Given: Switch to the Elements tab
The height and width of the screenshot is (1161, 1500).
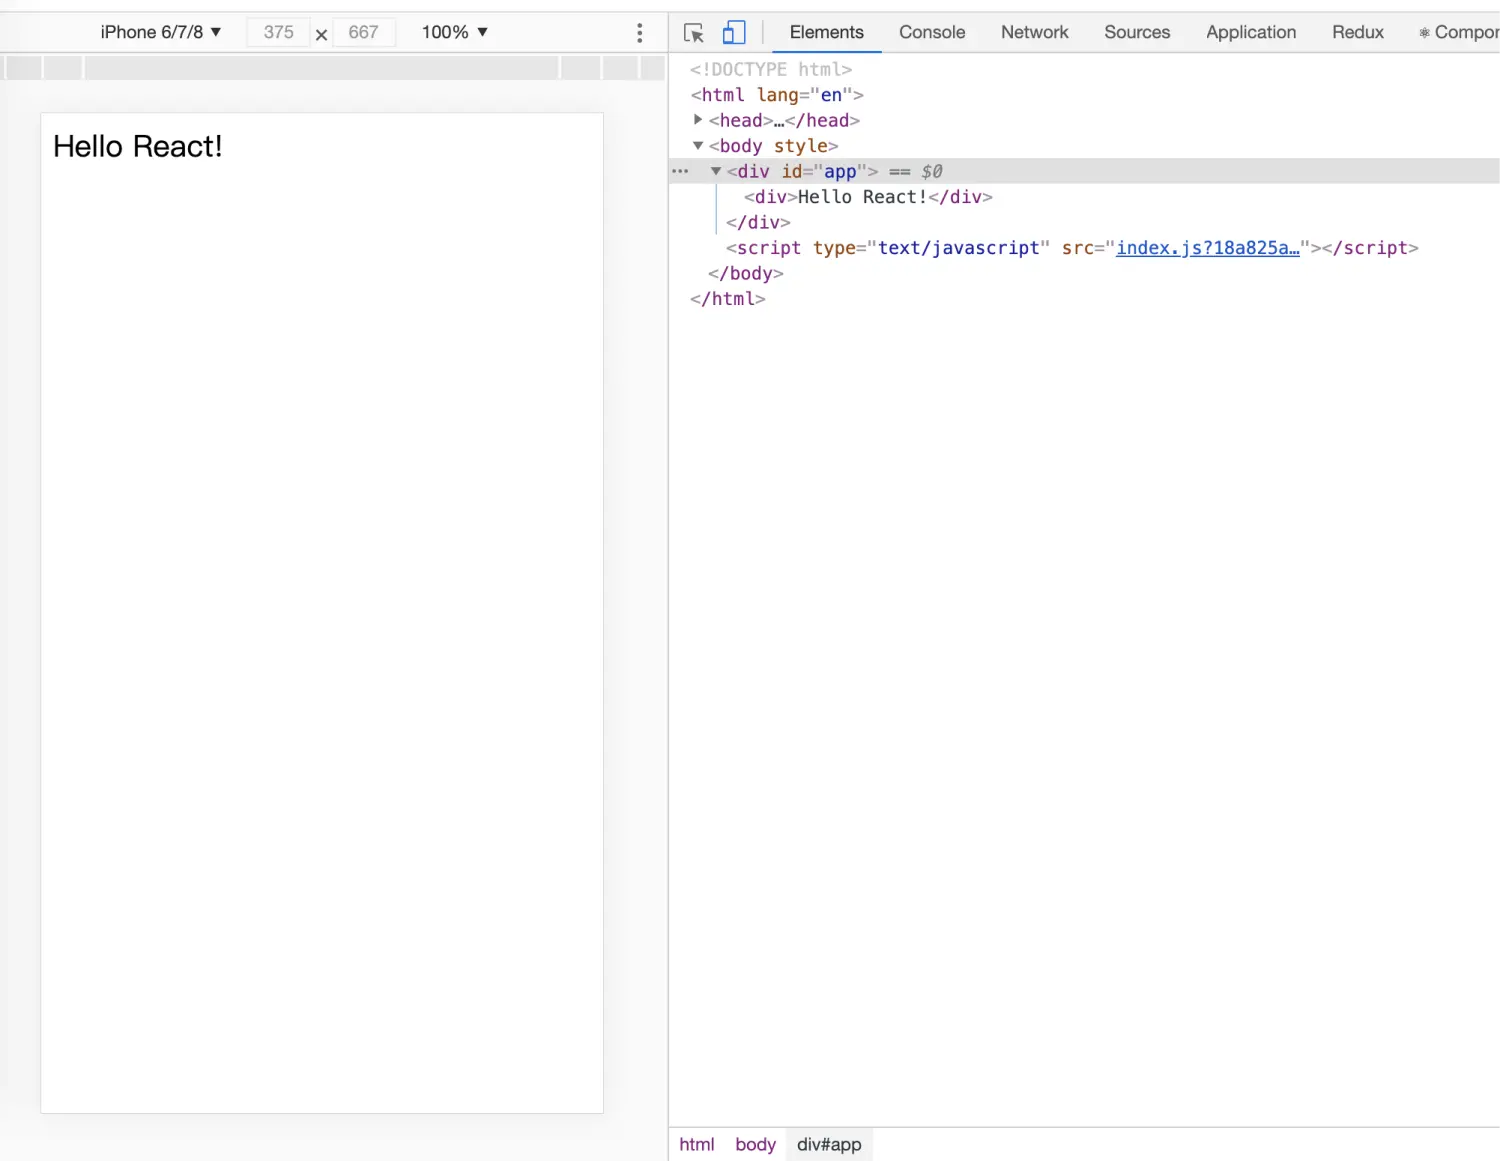Looking at the screenshot, I should (x=826, y=32).
